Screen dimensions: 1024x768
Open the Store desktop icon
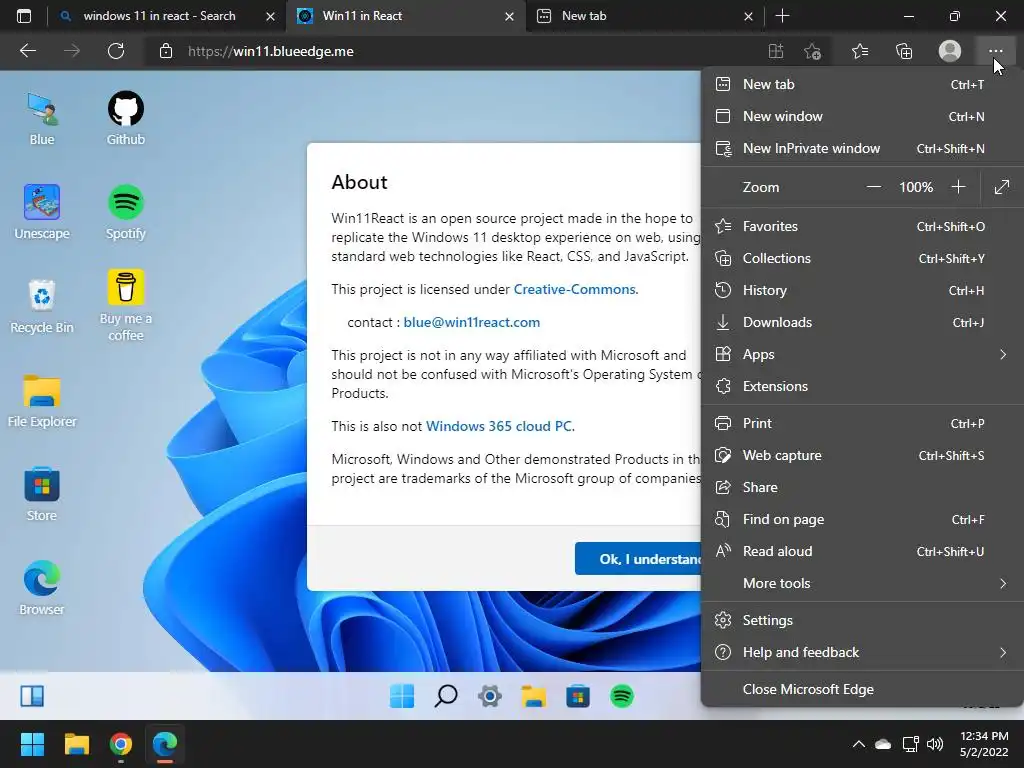click(x=42, y=494)
